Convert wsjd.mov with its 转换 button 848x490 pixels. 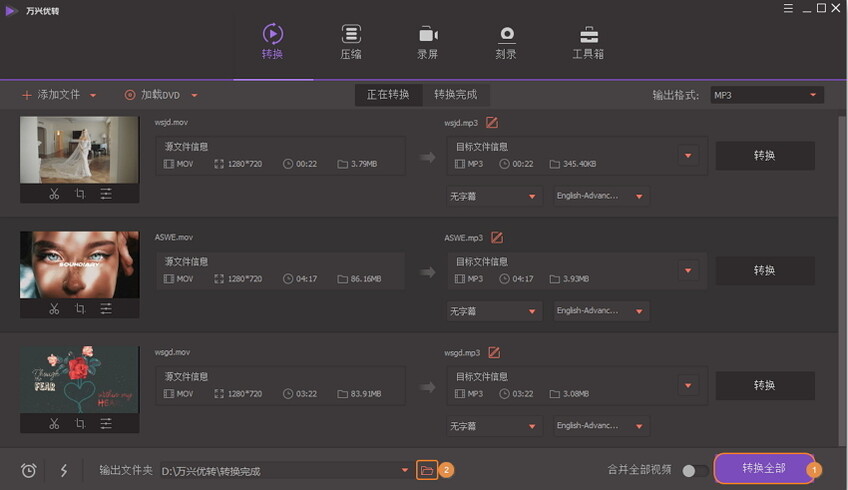coord(765,156)
